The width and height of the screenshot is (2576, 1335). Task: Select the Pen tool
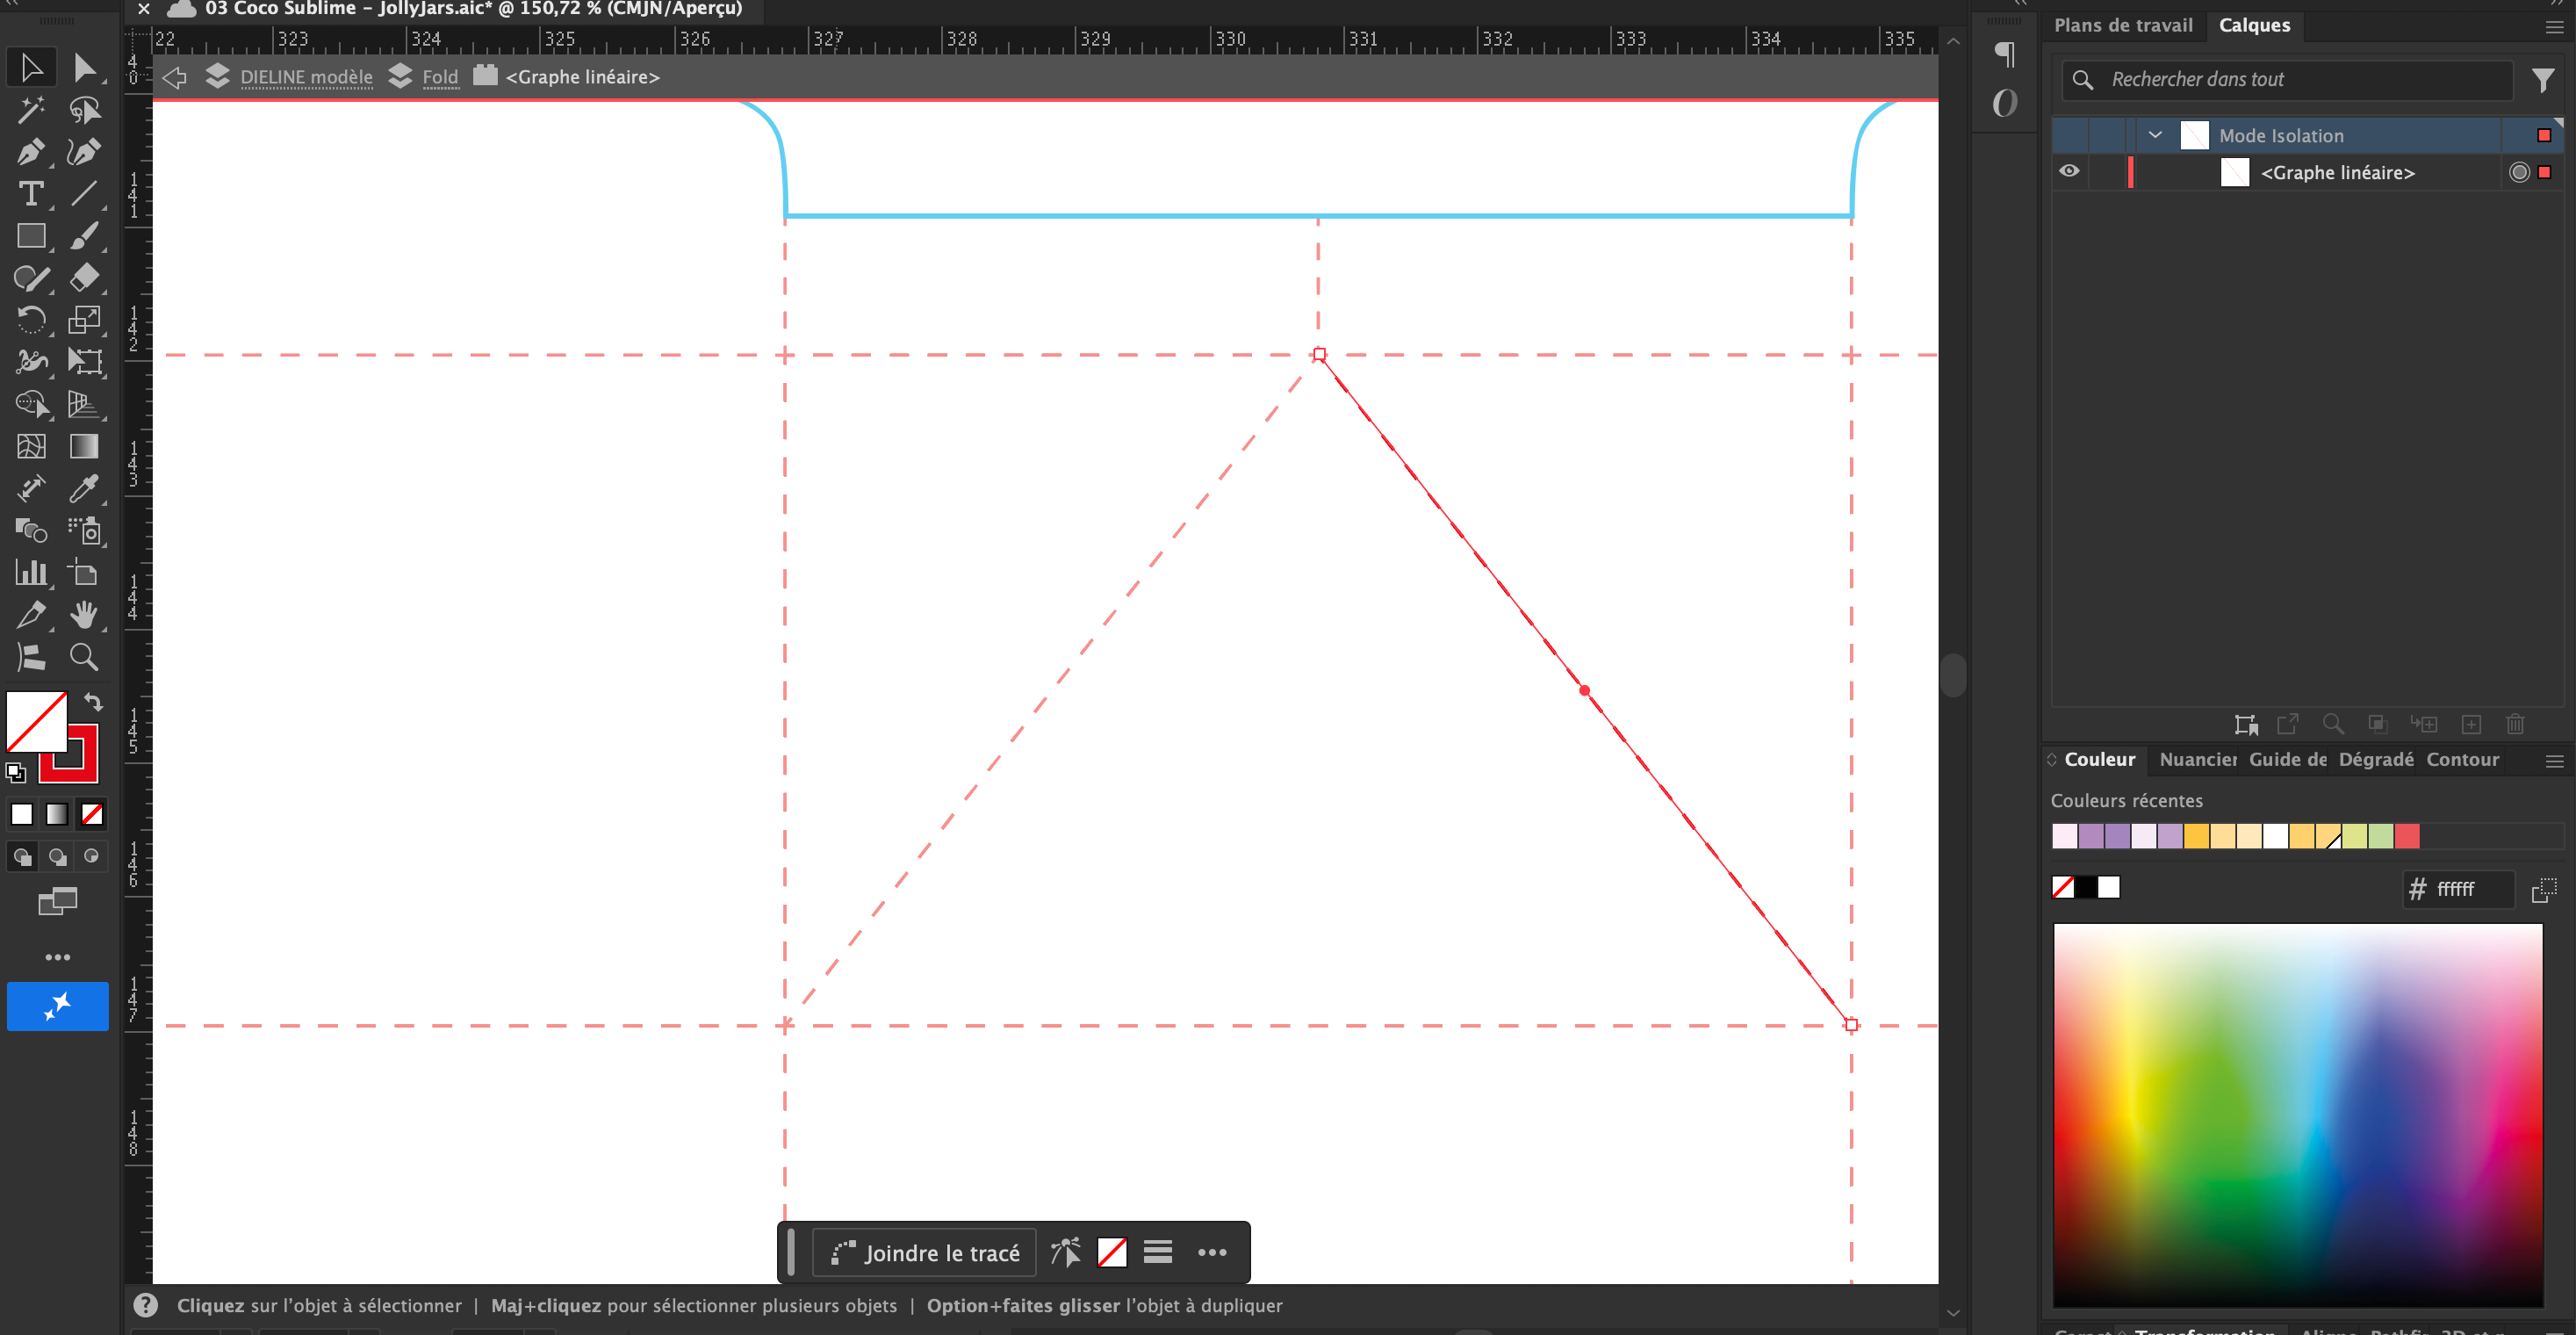point(30,152)
